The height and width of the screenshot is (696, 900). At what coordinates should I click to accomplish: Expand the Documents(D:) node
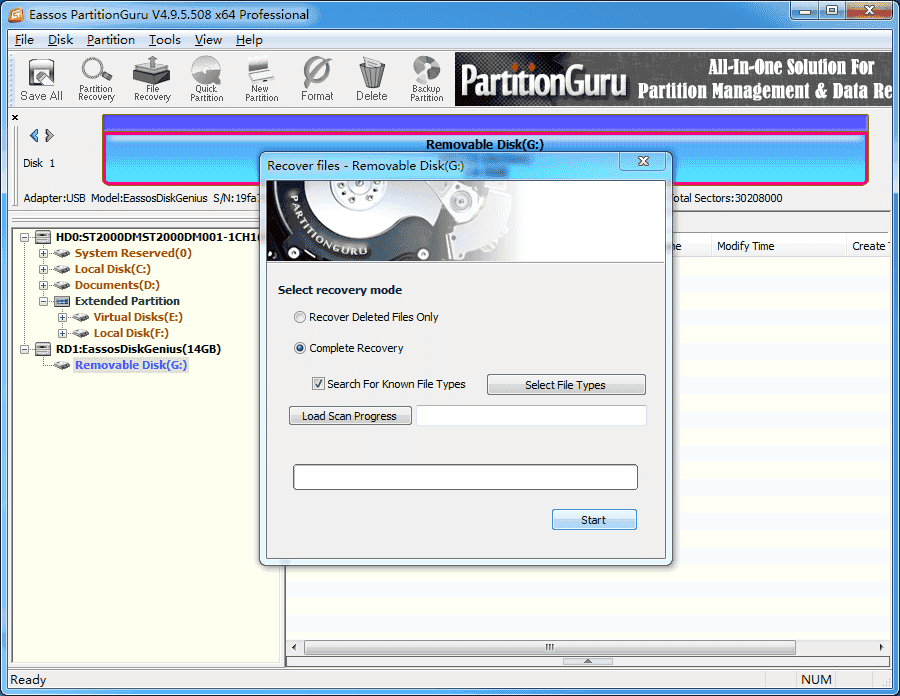tap(43, 285)
